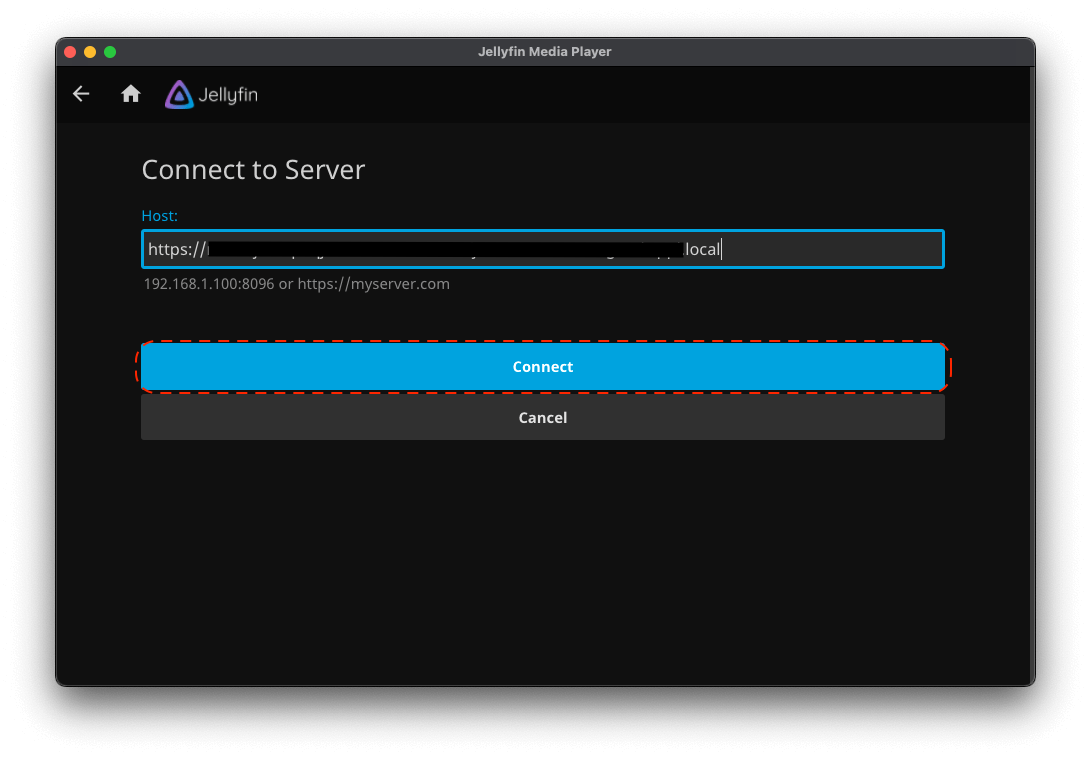Minimize window using yellow button
The image size is (1091, 760).
click(90, 52)
